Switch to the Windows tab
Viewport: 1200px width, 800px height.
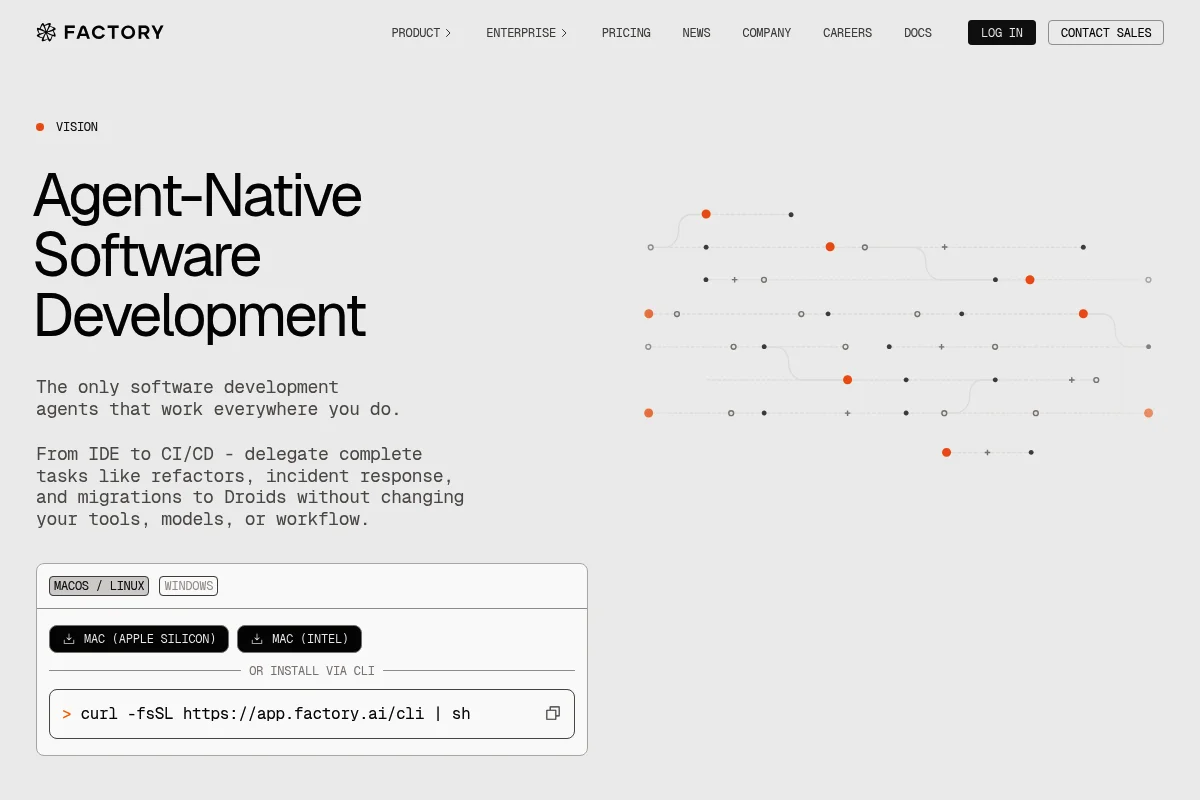[188, 586]
